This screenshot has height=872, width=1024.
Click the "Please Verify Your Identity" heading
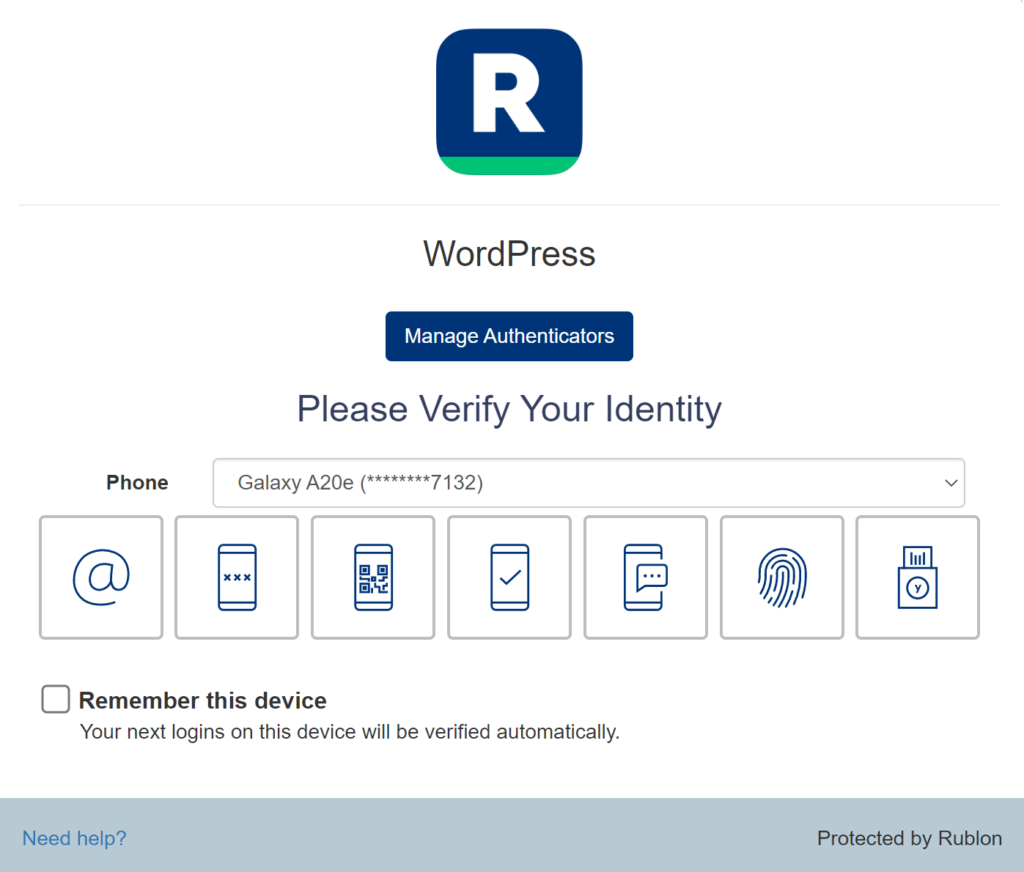pyautogui.click(x=509, y=409)
